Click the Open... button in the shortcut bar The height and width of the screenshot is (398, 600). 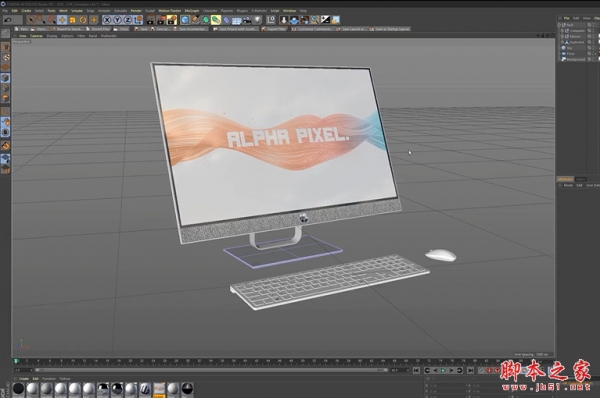pyautogui.click(x=40, y=29)
